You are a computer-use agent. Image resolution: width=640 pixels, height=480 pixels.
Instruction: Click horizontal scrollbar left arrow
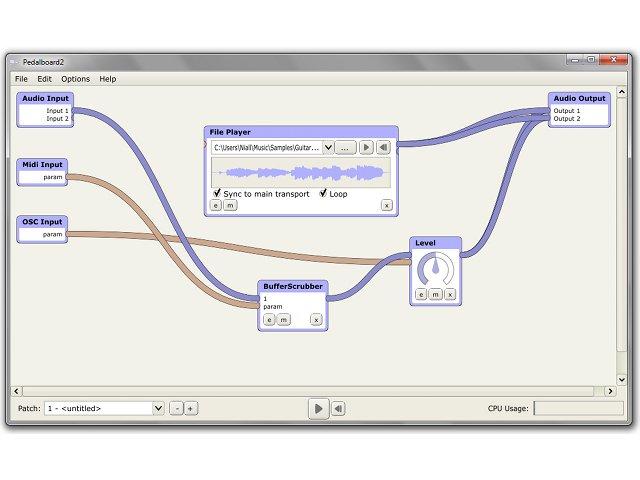tap(16, 391)
